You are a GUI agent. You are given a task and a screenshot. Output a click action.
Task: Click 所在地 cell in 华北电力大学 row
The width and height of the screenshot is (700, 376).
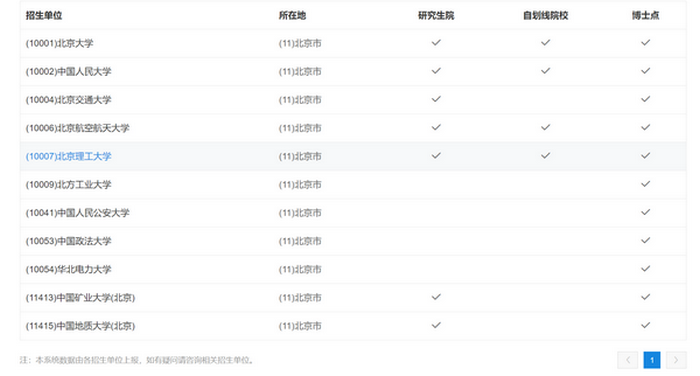[300, 269]
